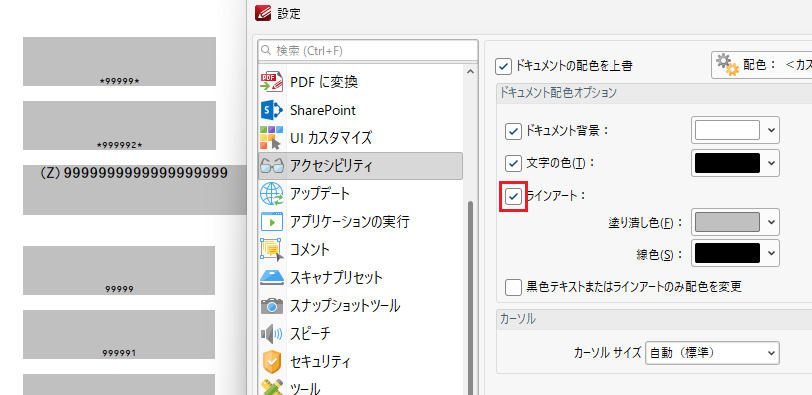The image size is (812, 395).
Task: Click the アプリケーションの実行 play icon
Action: tap(271, 222)
